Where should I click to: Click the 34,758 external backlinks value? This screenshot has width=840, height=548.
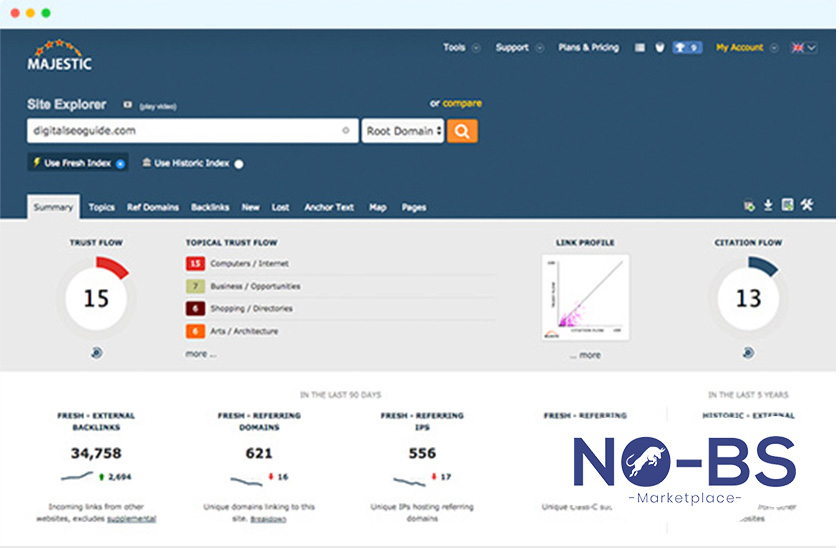click(x=96, y=453)
